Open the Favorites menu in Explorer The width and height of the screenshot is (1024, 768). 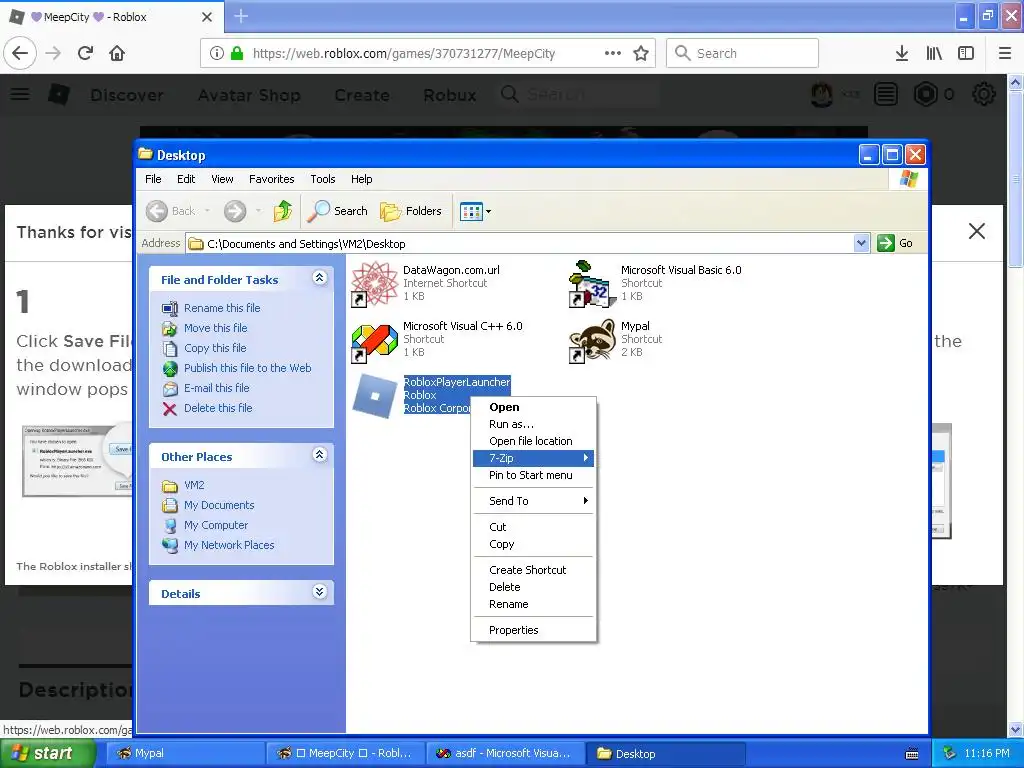tap(272, 179)
